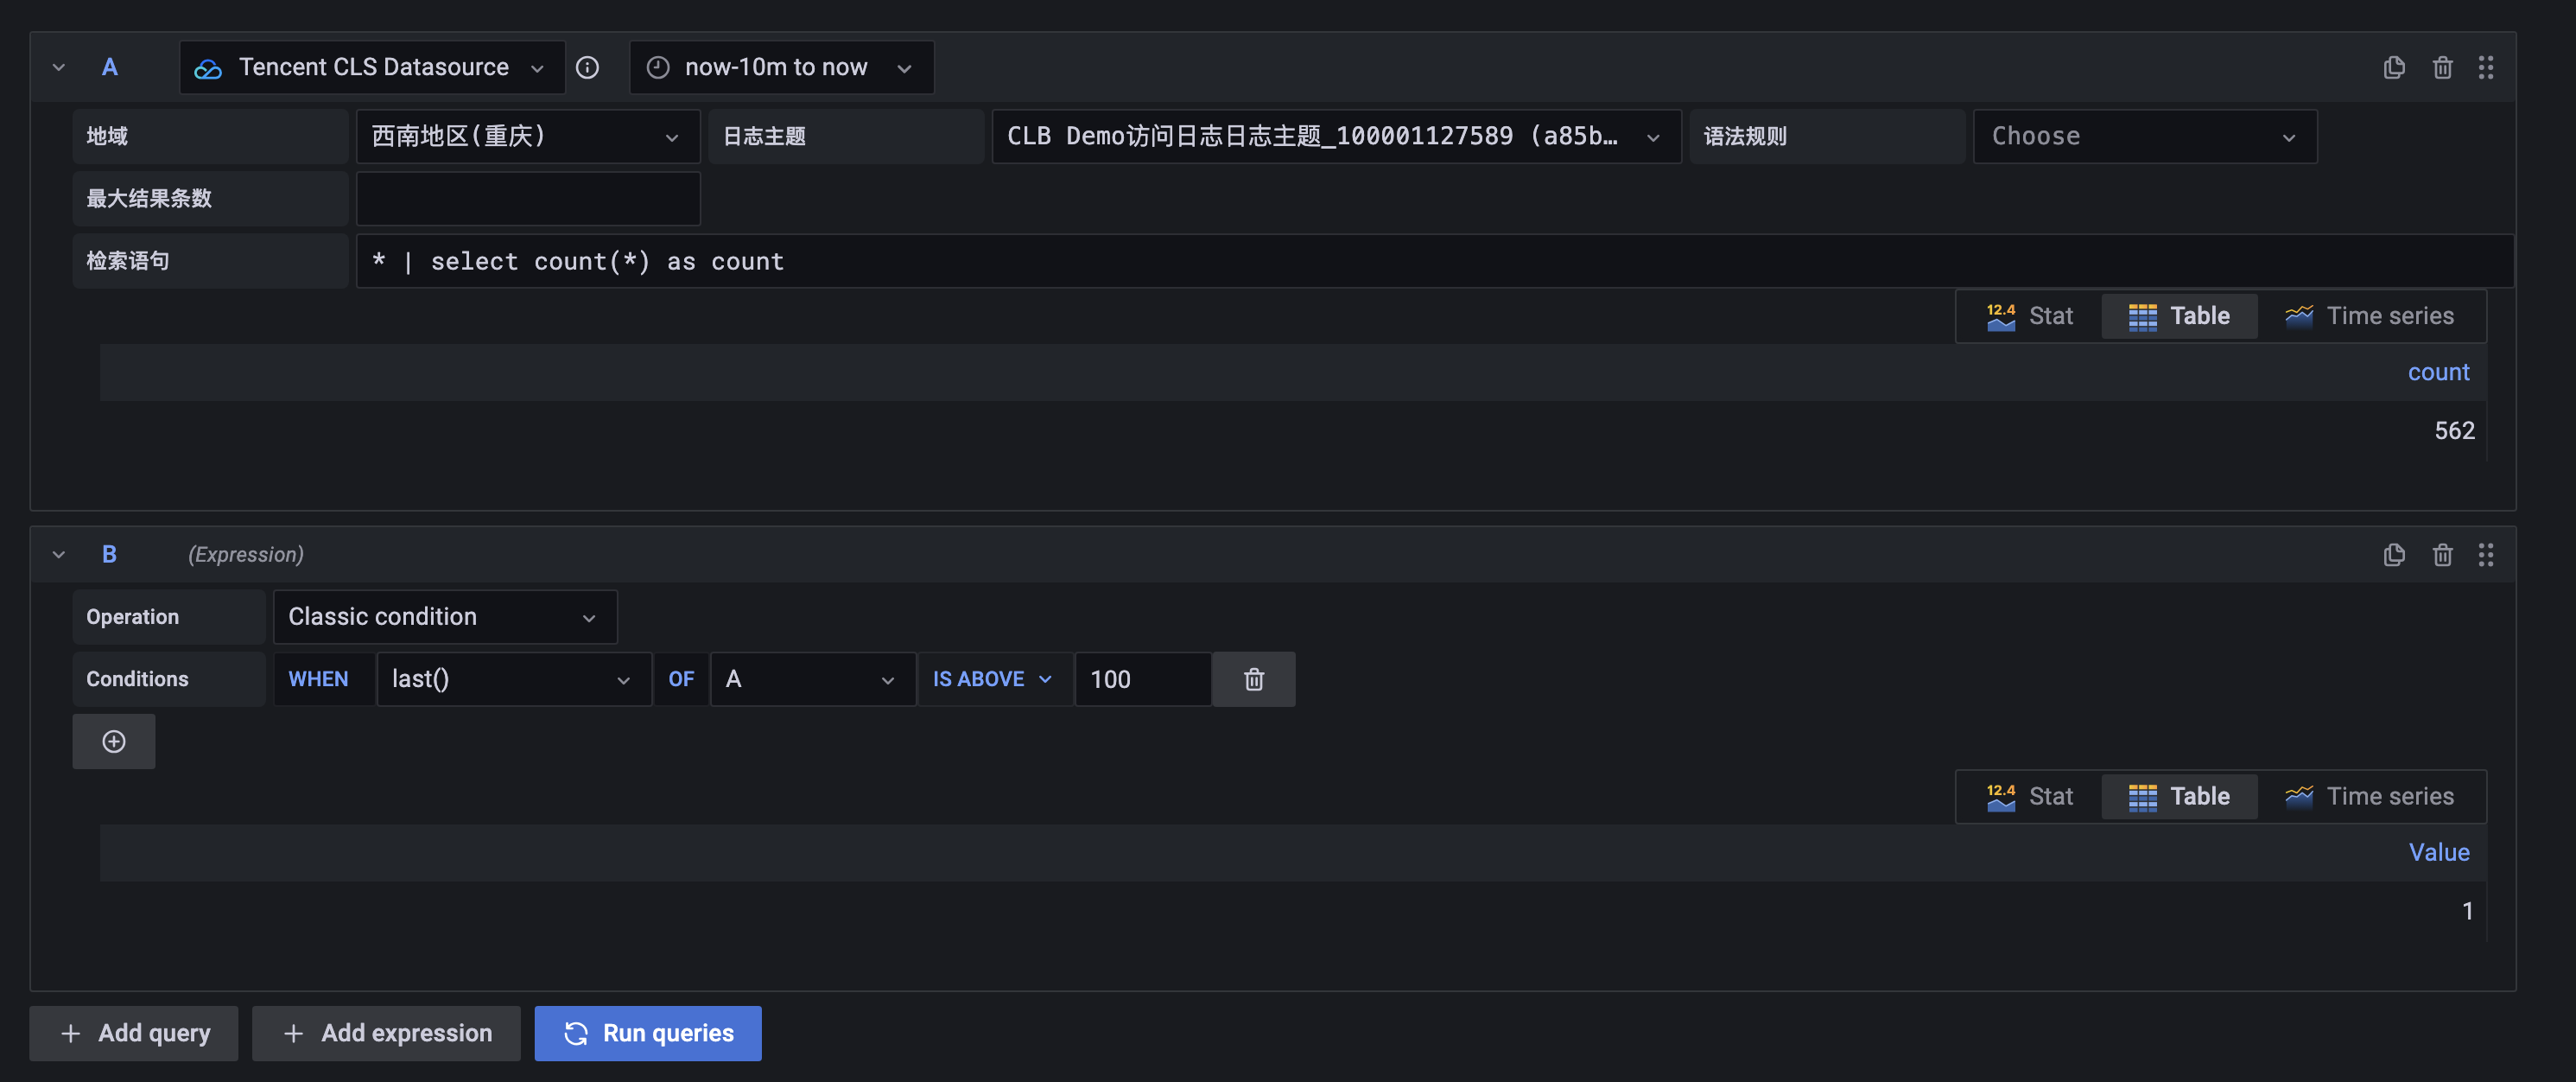
Task: Duplicate query A with the copy icon
Action: 2394,67
